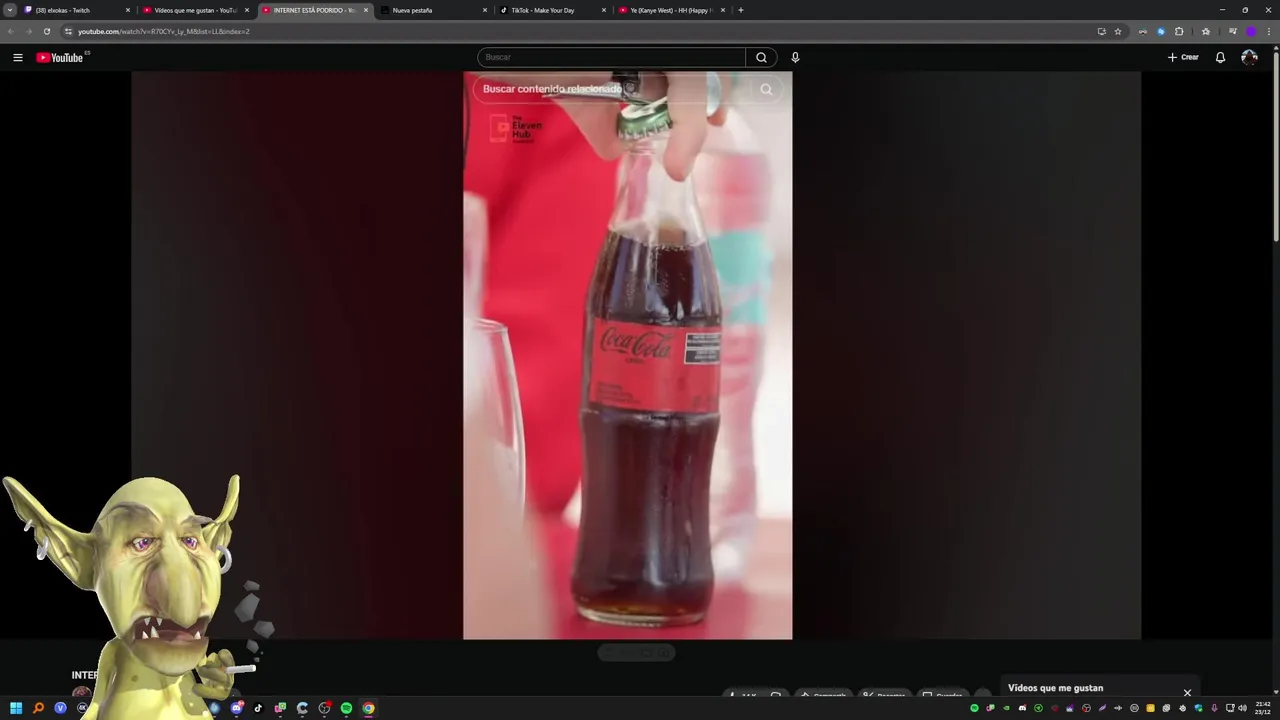1280x720 pixels.
Task: Open the tab search dropdown arrow
Action: tap(9, 10)
